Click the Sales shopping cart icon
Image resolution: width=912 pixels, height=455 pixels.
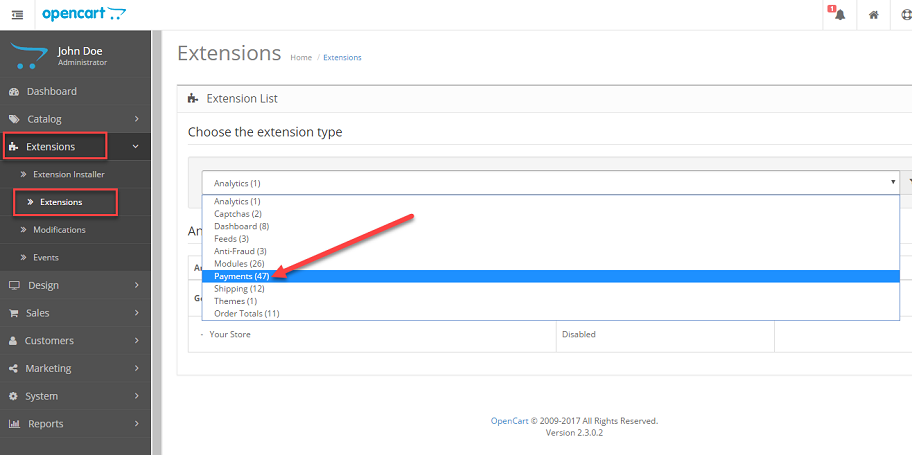[13, 313]
